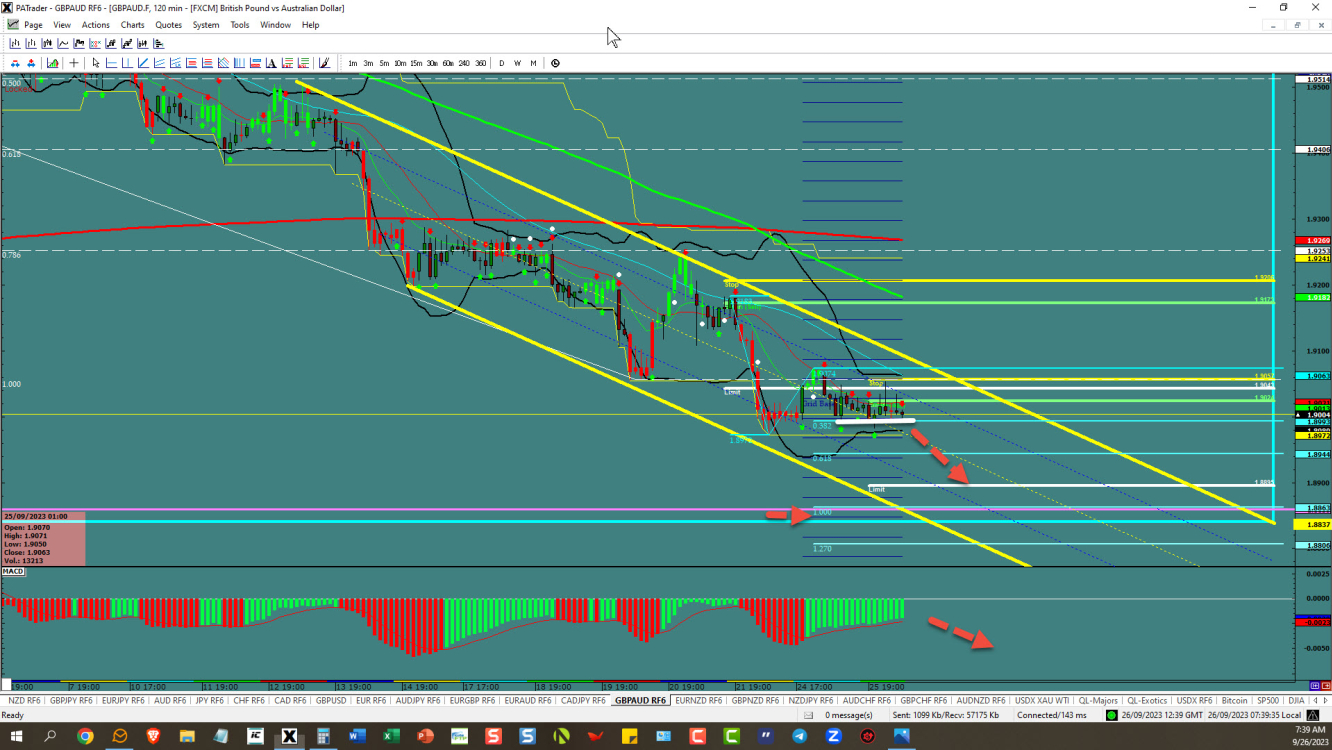The height and width of the screenshot is (750, 1332).
Task: Open the Tools menu
Action: click(x=240, y=25)
